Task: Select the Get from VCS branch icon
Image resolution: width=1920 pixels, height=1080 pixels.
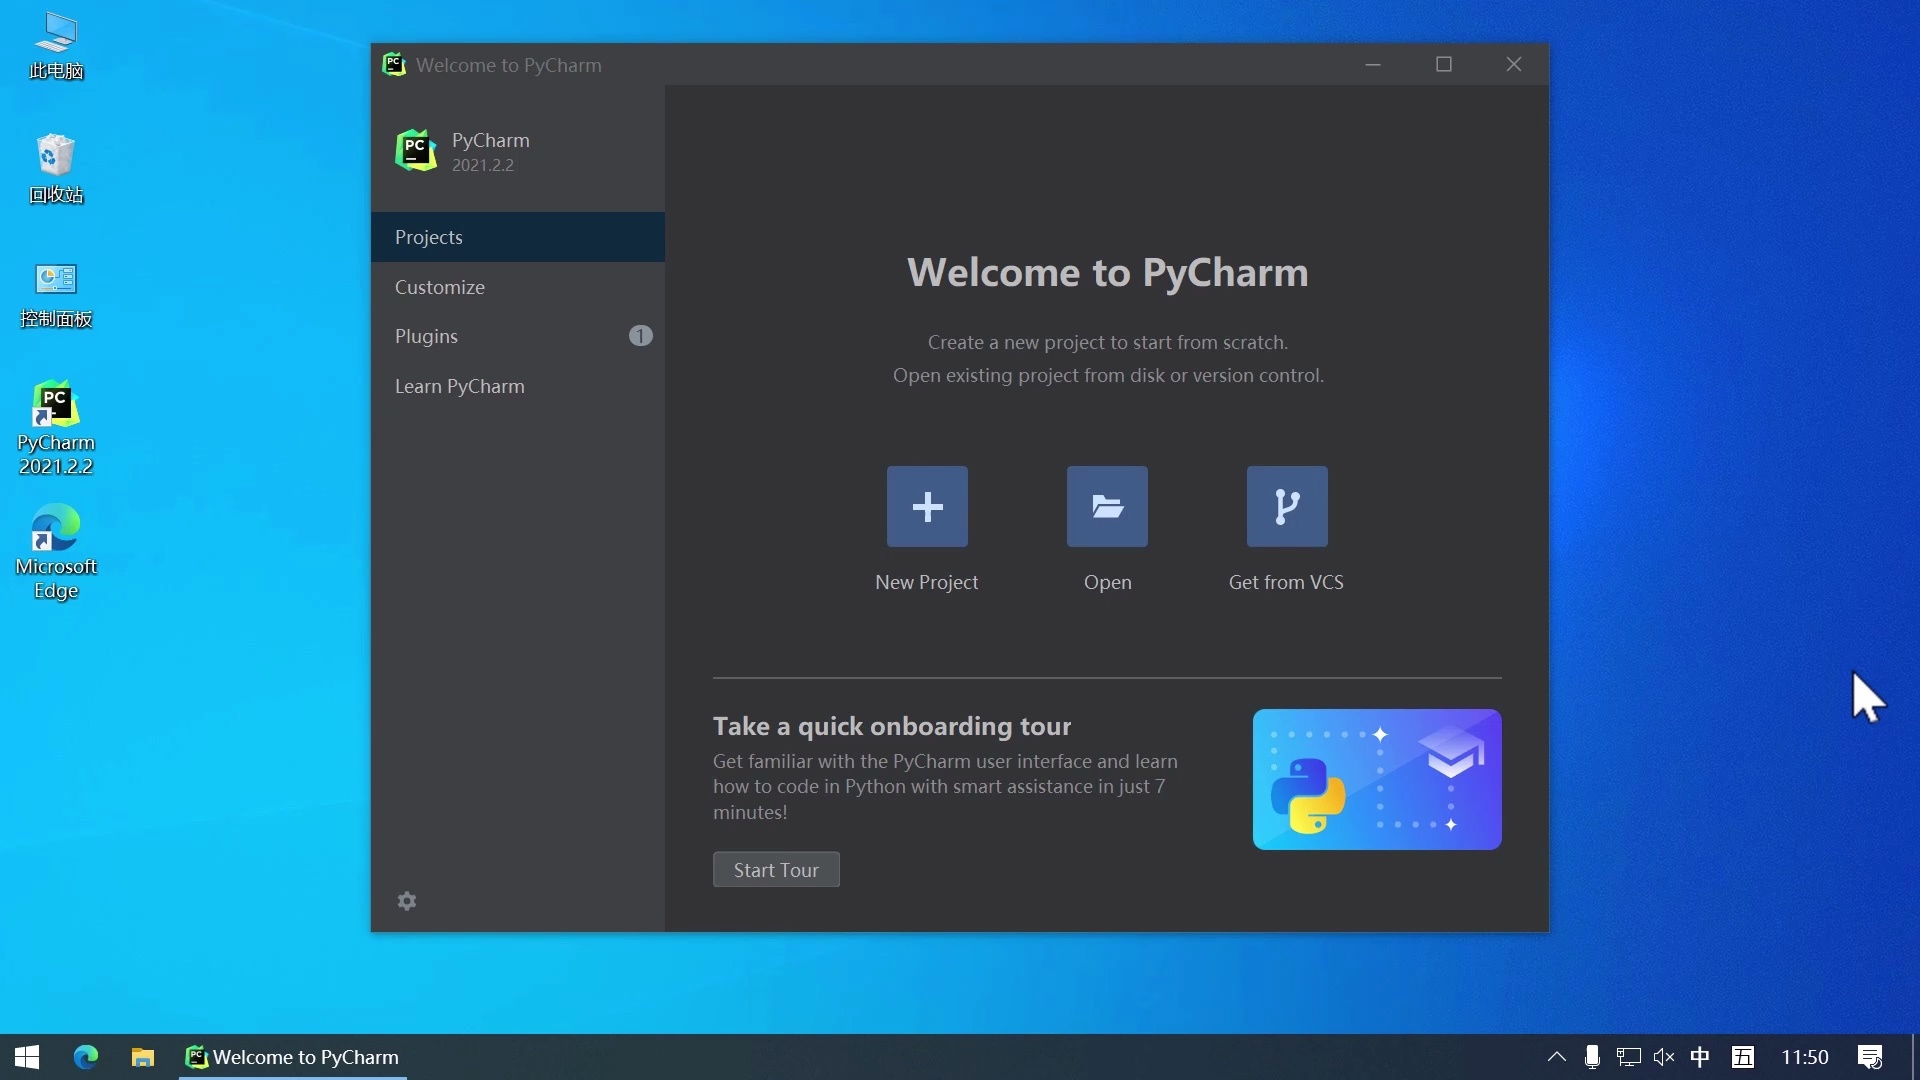Action: pos(1285,507)
